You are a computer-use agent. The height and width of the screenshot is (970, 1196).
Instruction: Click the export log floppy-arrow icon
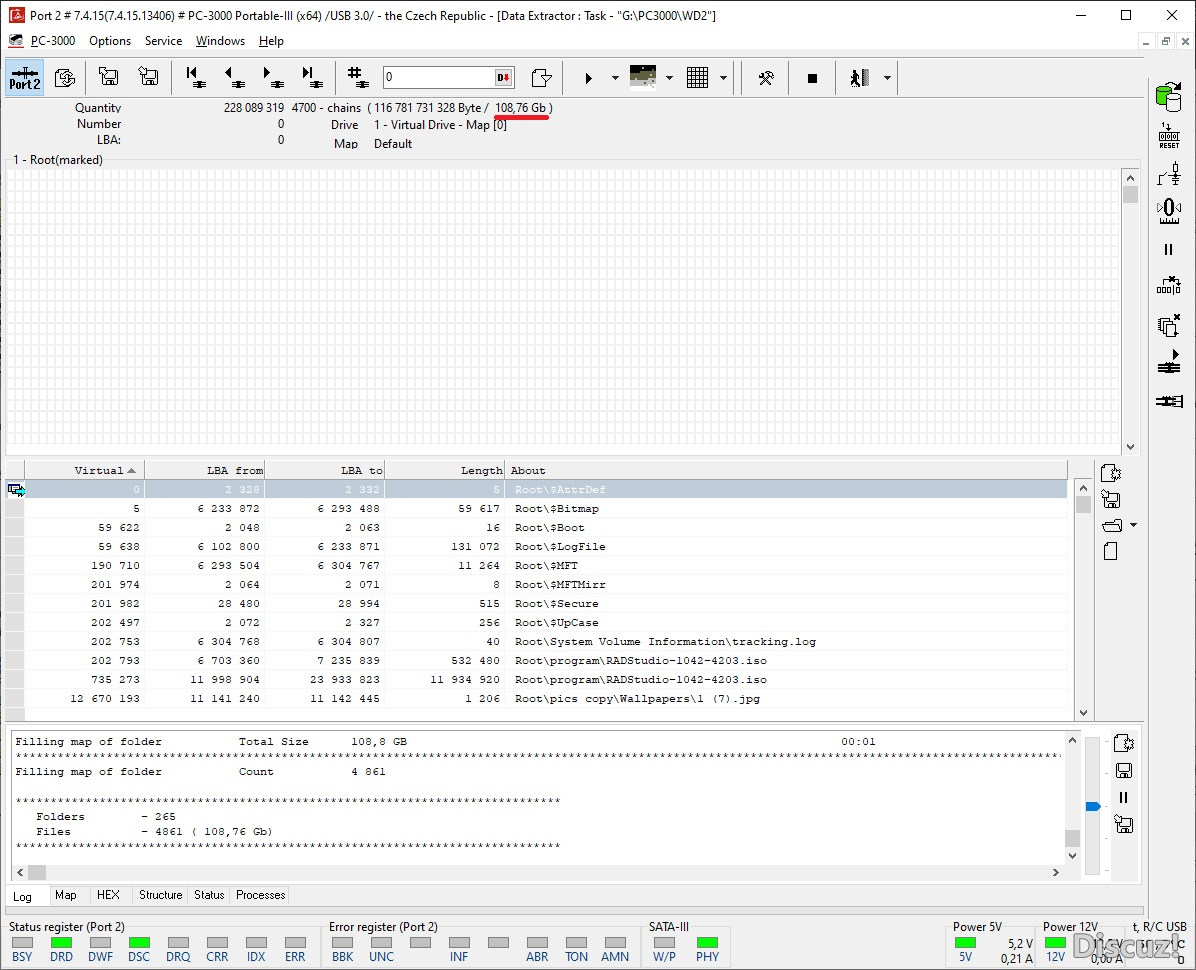(x=1124, y=824)
